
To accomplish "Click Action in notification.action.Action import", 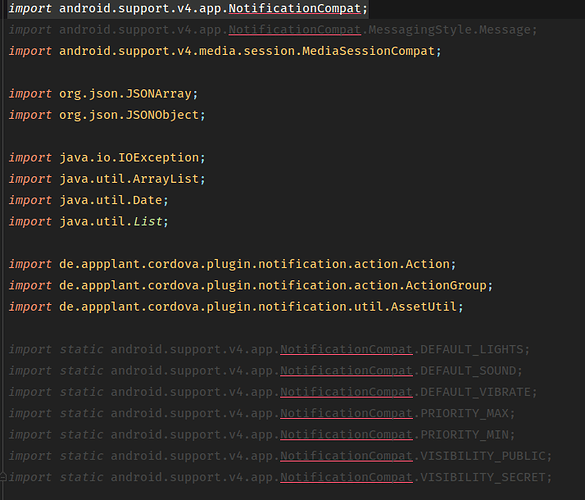I will coord(428,264).
